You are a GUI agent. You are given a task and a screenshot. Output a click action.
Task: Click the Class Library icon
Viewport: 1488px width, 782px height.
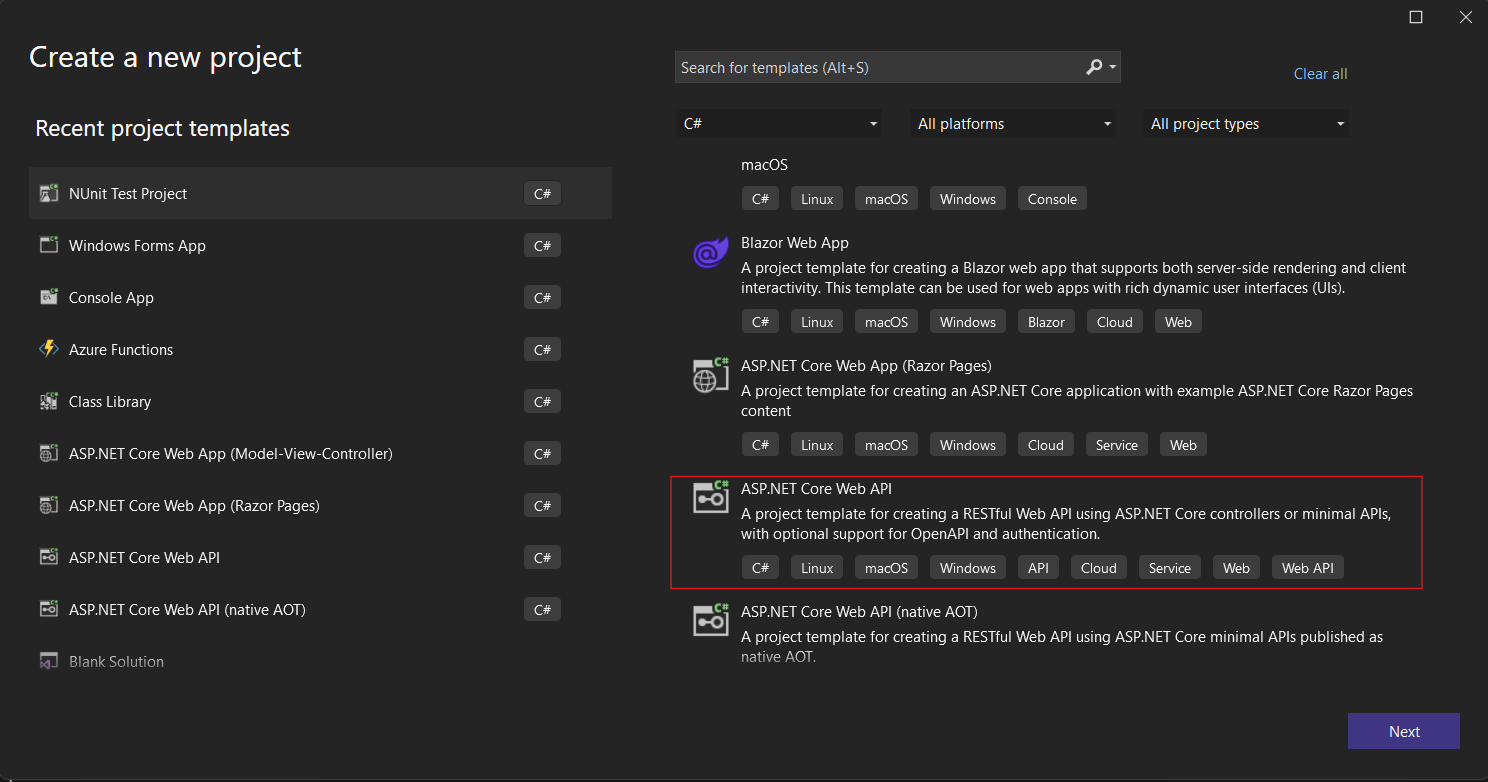click(49, 401)
